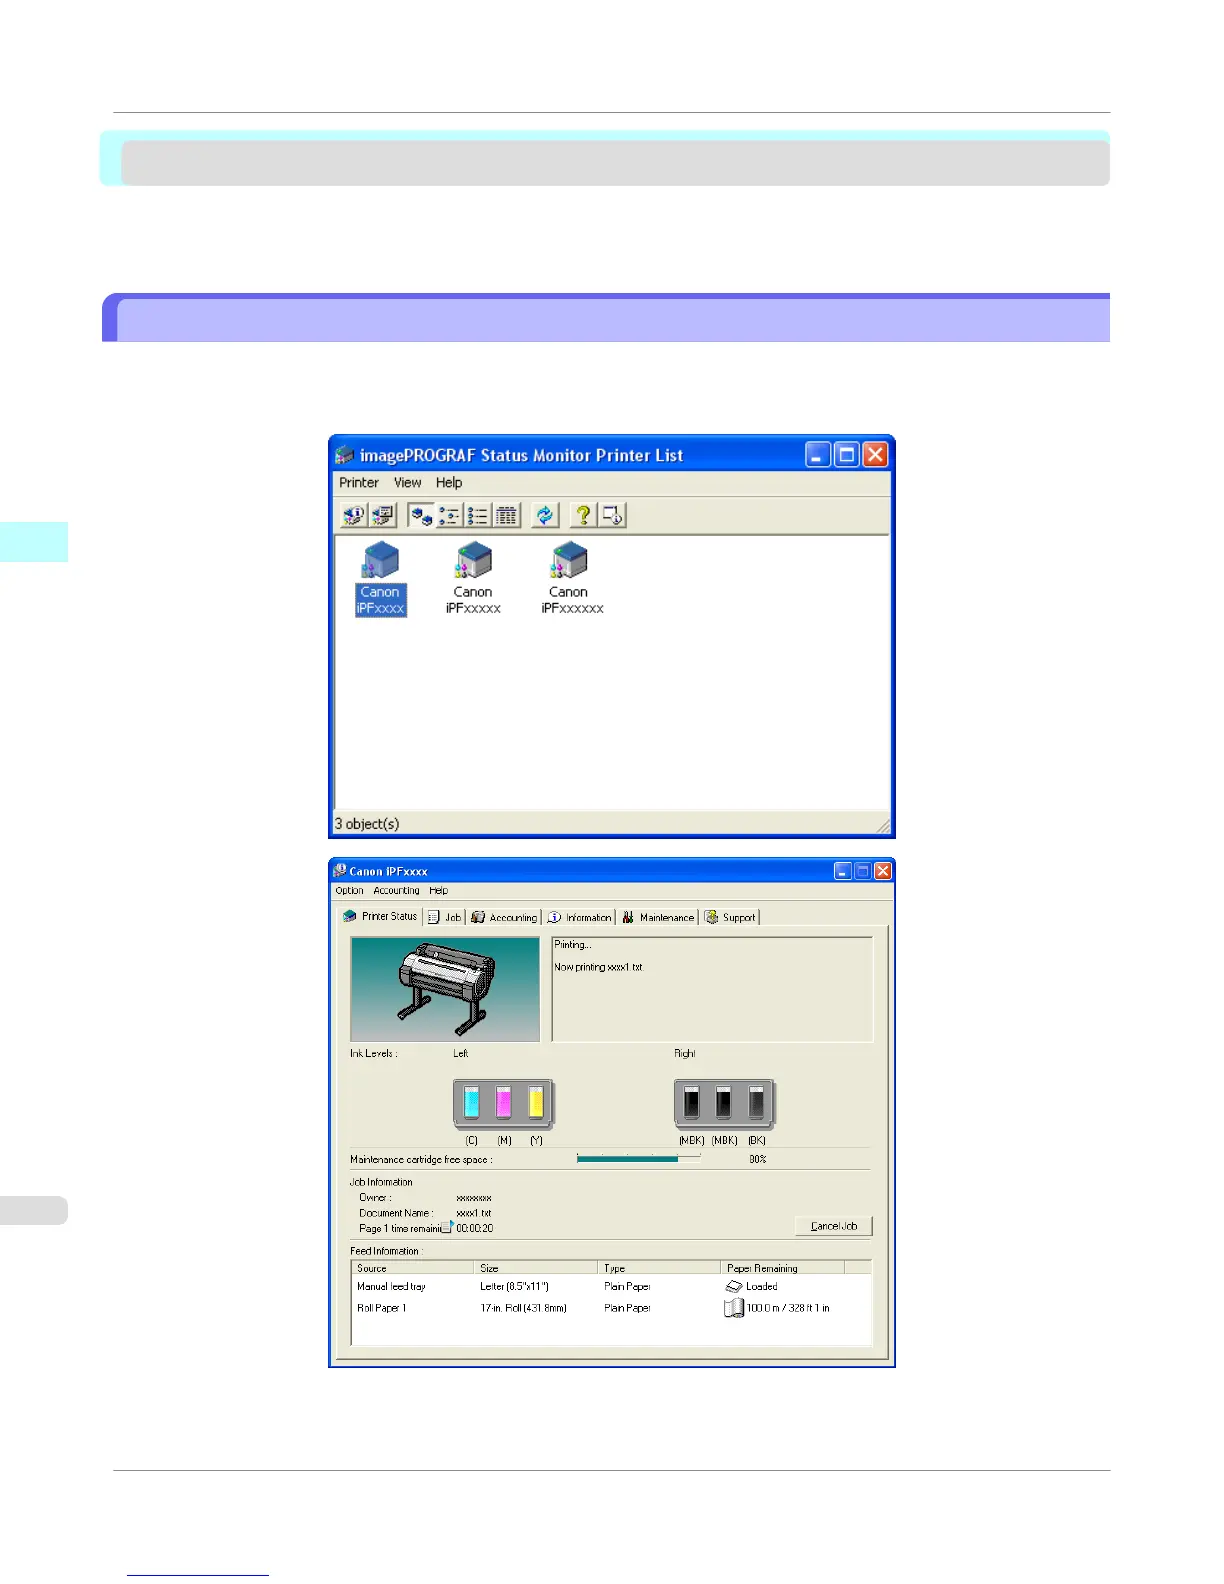Viewport: 1224px width, 1584px height.
Task: Click the Size column header
Action: (535, 1267)
